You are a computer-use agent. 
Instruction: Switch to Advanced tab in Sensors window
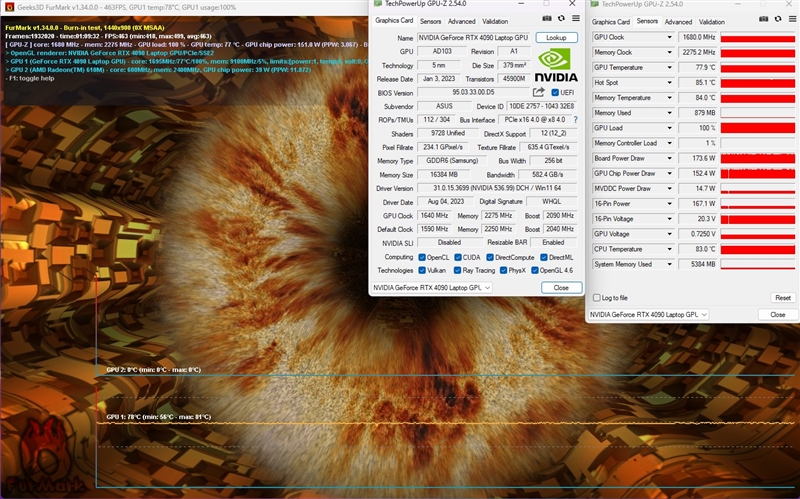pyautogui.click(x=678, y=22)
